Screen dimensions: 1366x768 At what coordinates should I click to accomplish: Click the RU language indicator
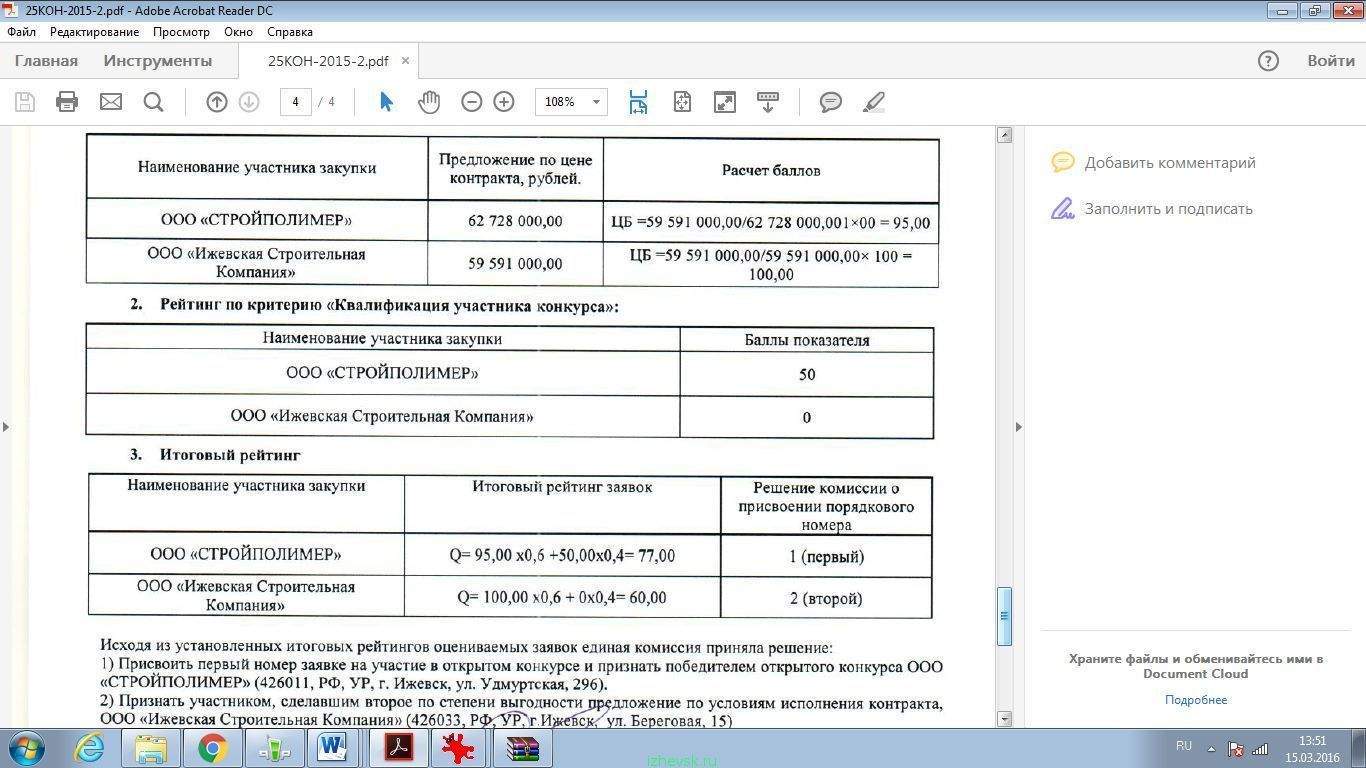tap(1184, 746)
